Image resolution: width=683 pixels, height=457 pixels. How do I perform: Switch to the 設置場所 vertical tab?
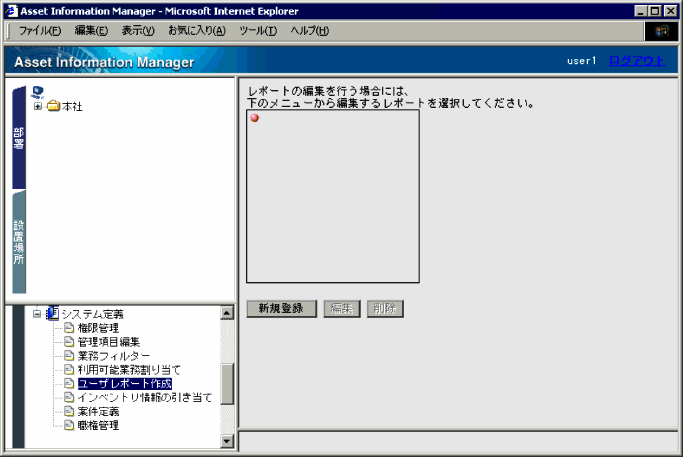coord(19,242)
